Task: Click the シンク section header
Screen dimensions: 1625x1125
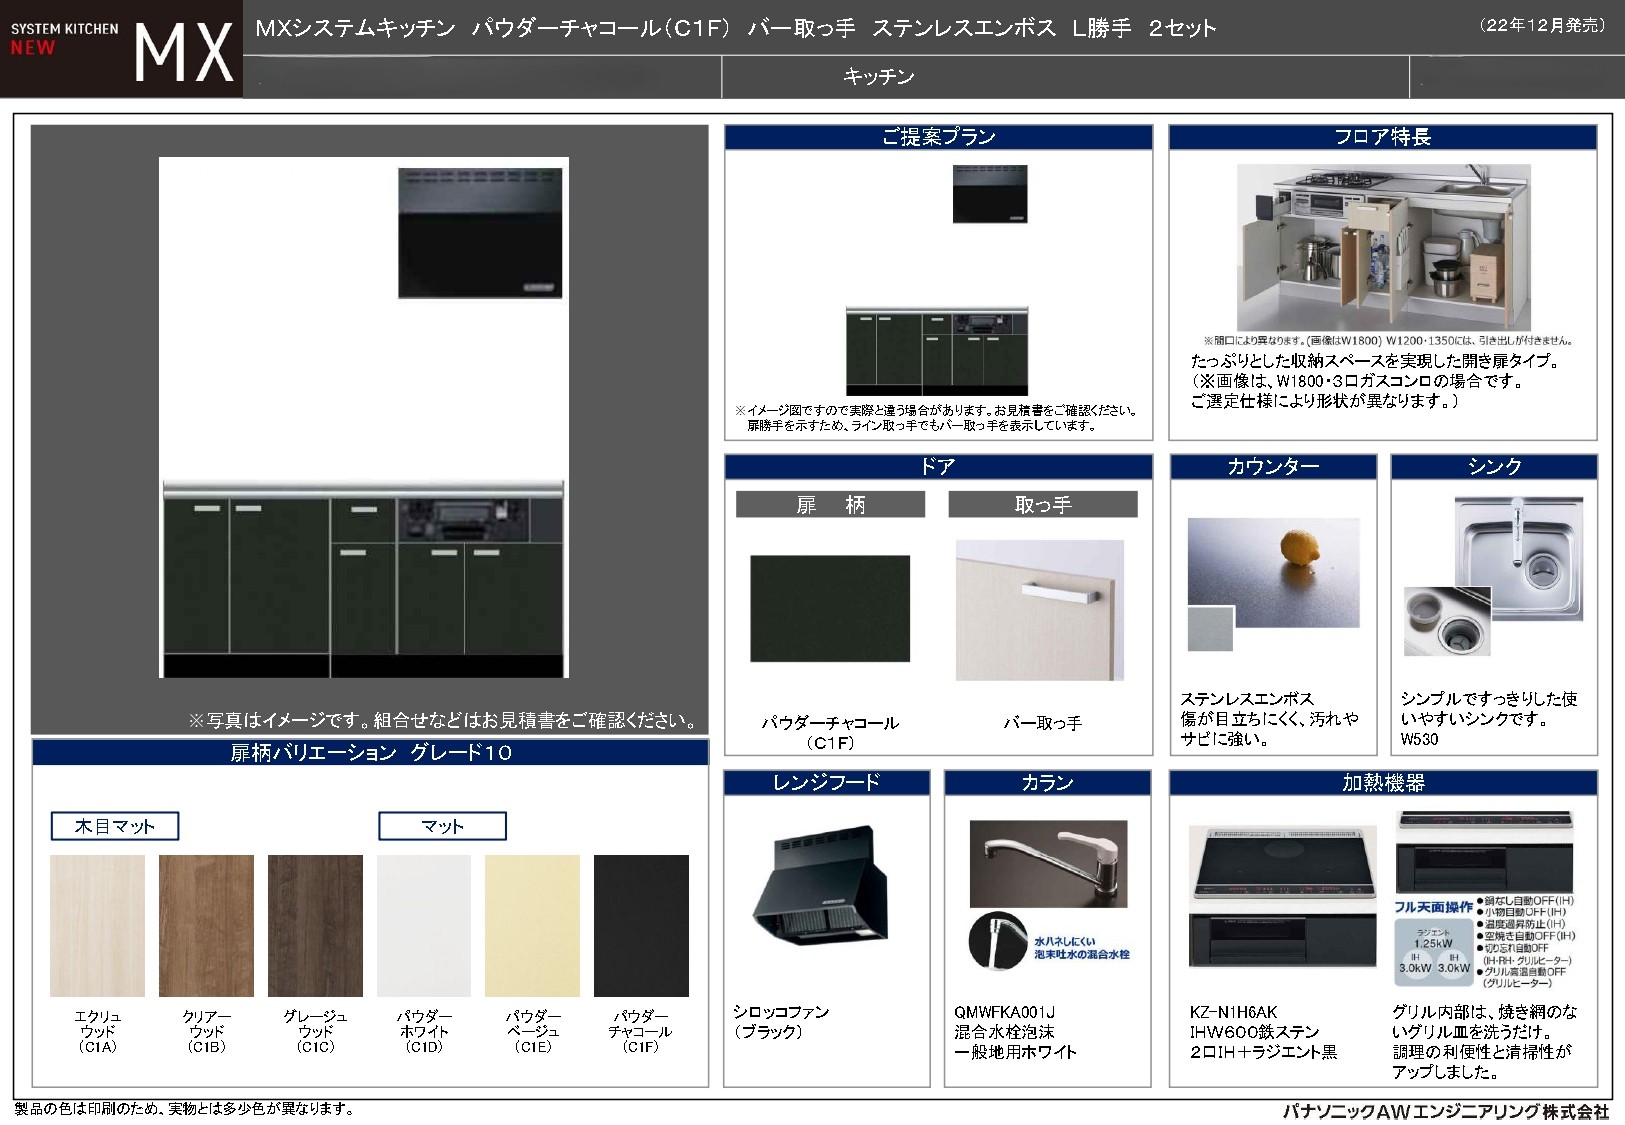Action: [x=1494, y=466]
